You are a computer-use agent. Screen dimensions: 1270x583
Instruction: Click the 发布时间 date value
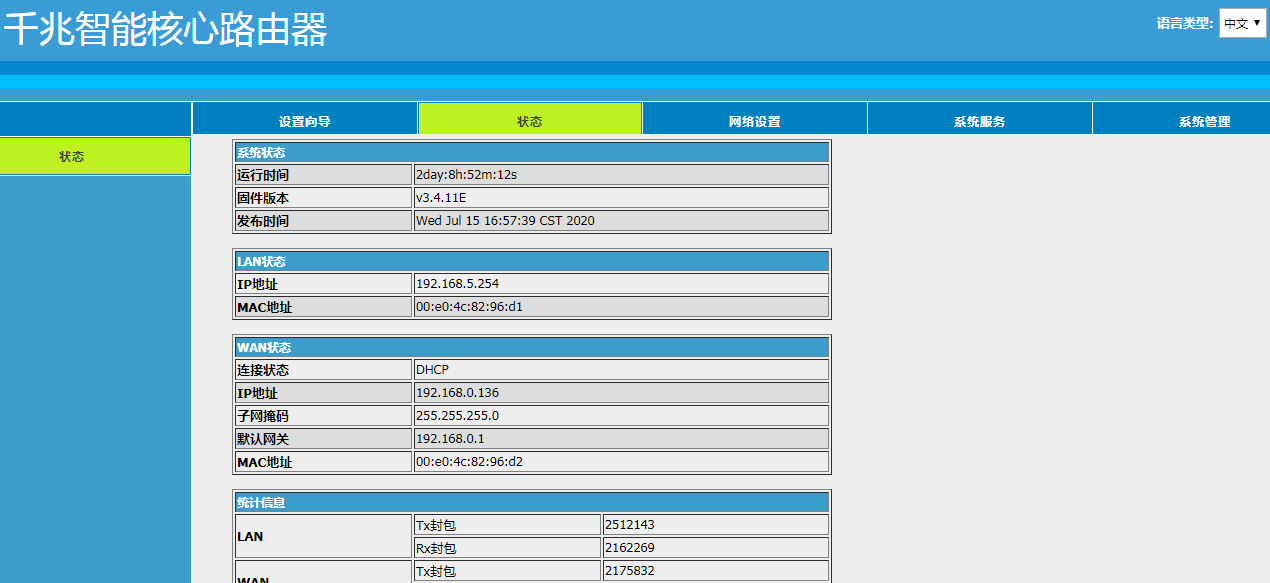click(505, 221)
